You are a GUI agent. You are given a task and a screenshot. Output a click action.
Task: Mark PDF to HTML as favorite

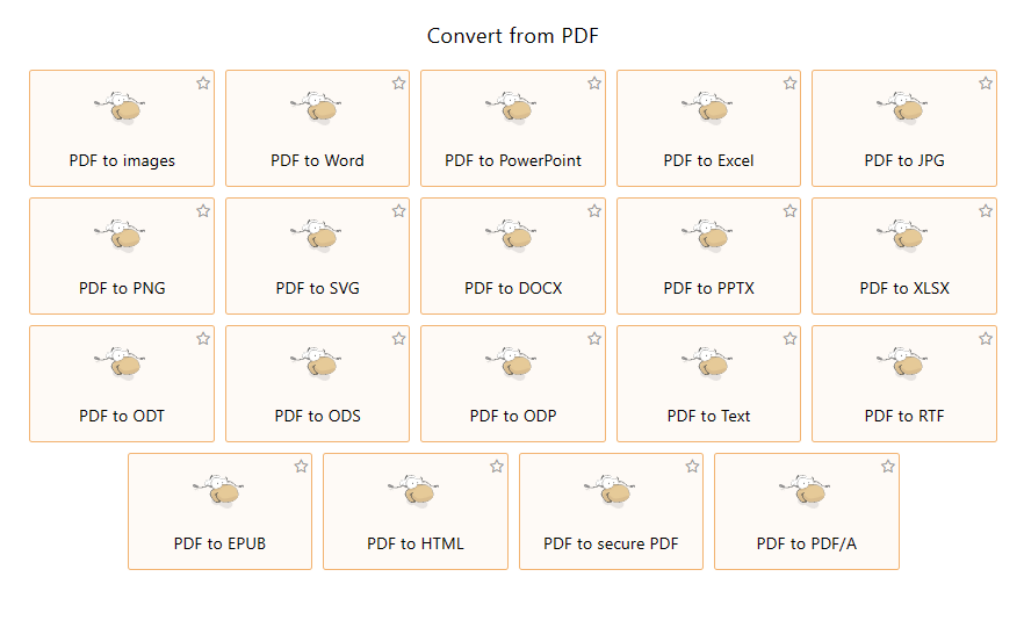pos(497,466)
